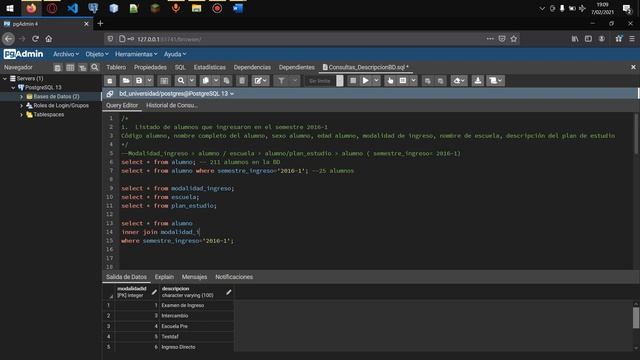
Task: Switch to the Tablero tab
Action: pyautogui.click(x=116, y=67)
